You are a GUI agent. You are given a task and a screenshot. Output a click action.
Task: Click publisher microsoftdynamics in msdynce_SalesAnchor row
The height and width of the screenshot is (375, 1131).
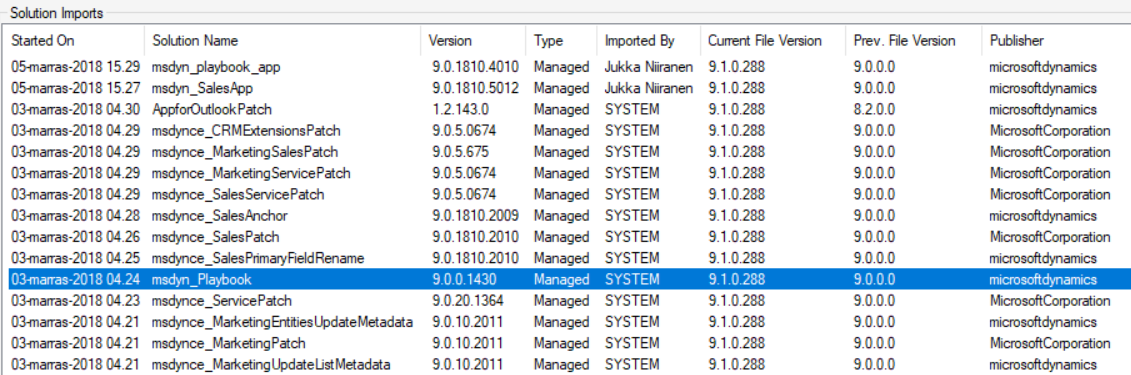coord(1043,216)
